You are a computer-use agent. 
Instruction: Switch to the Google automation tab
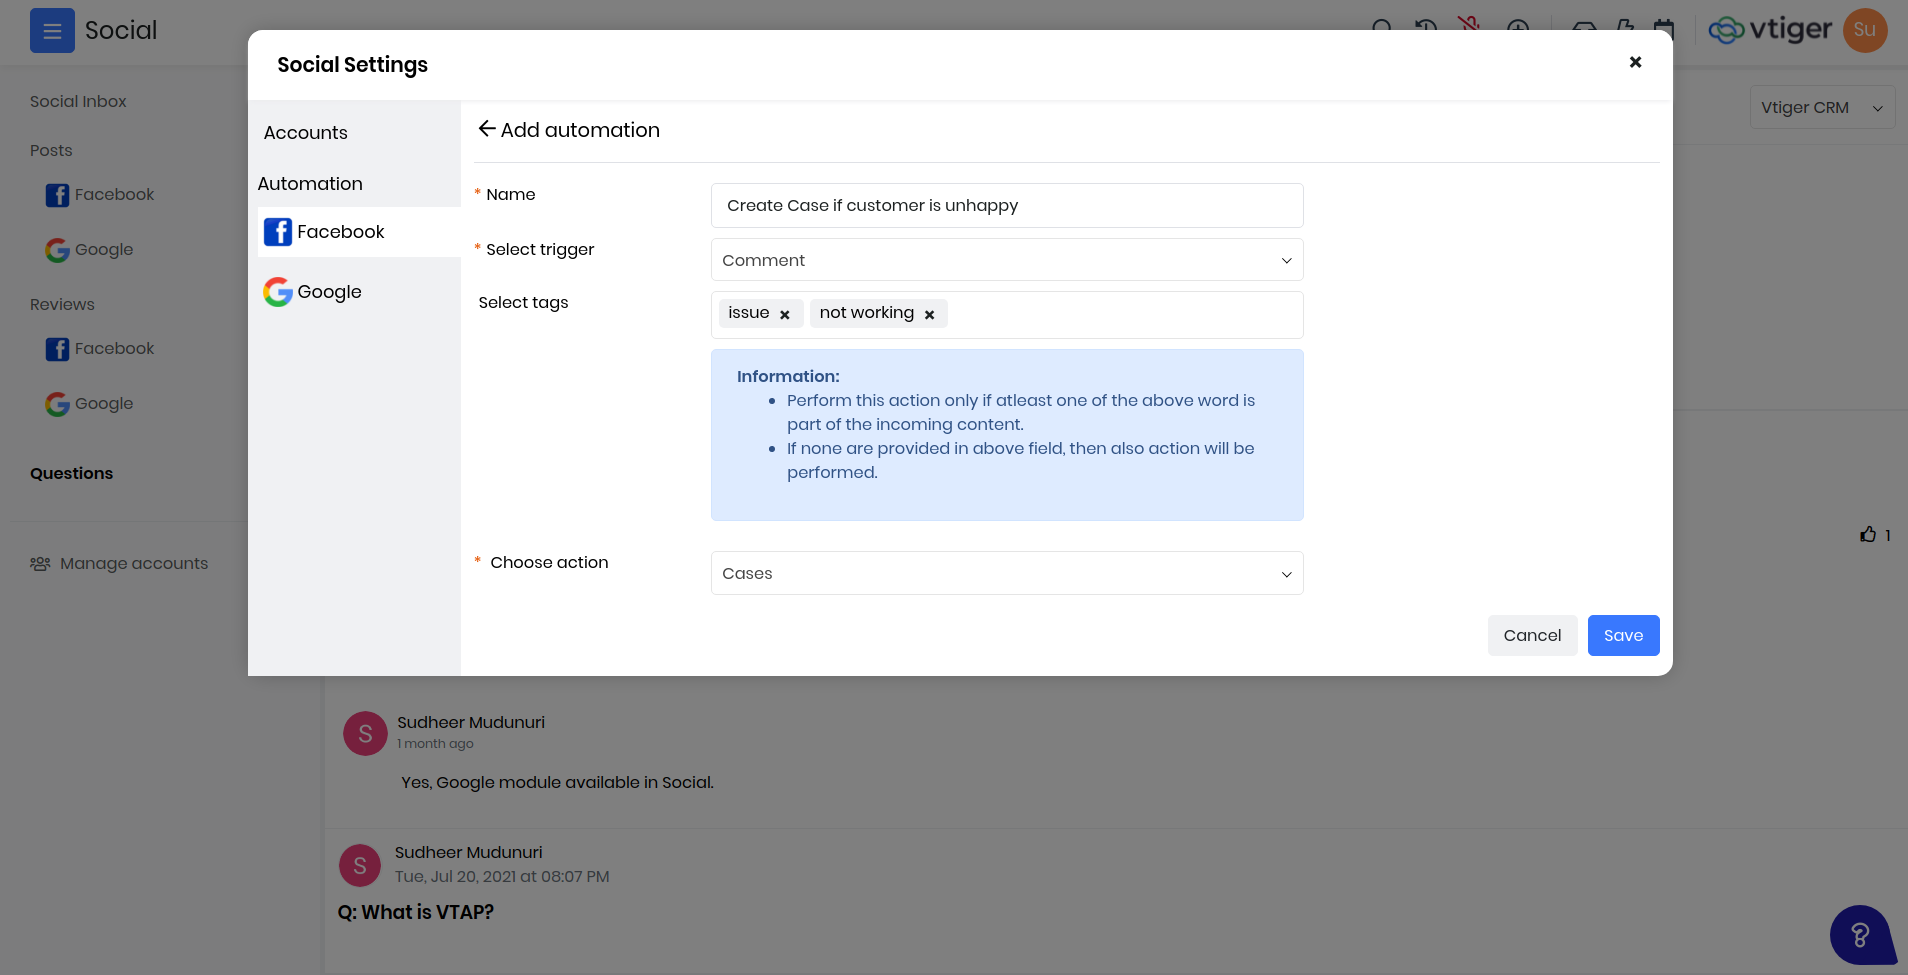pyautogui.click(x=329, y=291)
